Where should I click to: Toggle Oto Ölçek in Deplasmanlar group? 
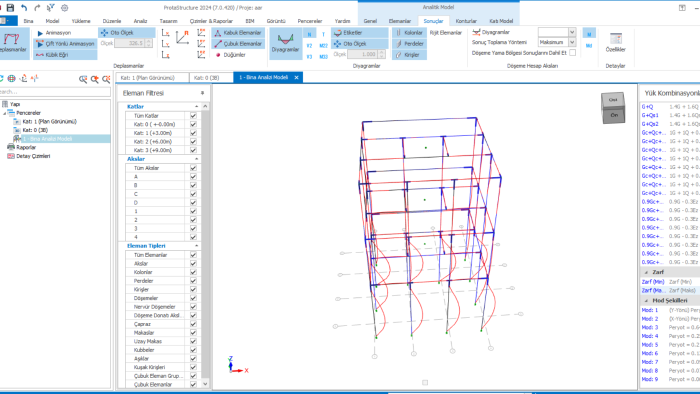point(126,33)
